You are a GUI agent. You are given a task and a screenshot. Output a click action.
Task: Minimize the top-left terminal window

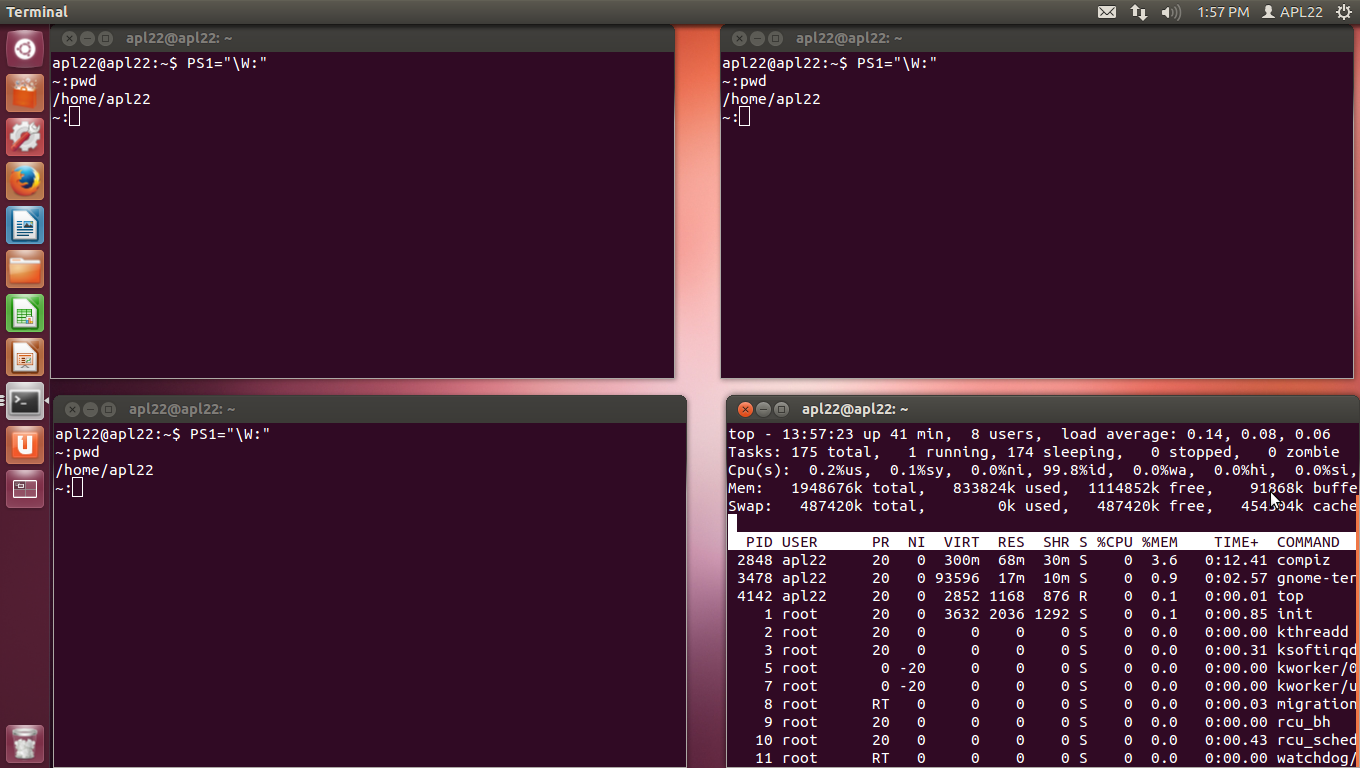(87, 38)
